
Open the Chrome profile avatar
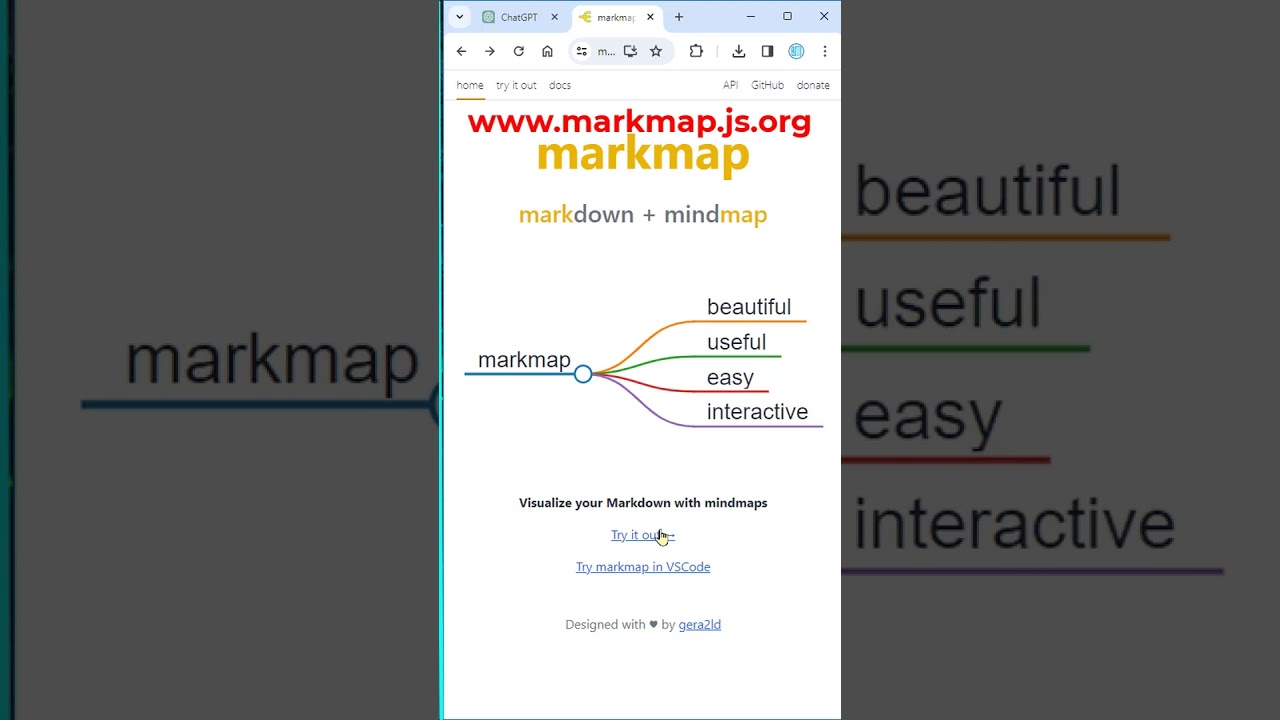coord(796,51)
